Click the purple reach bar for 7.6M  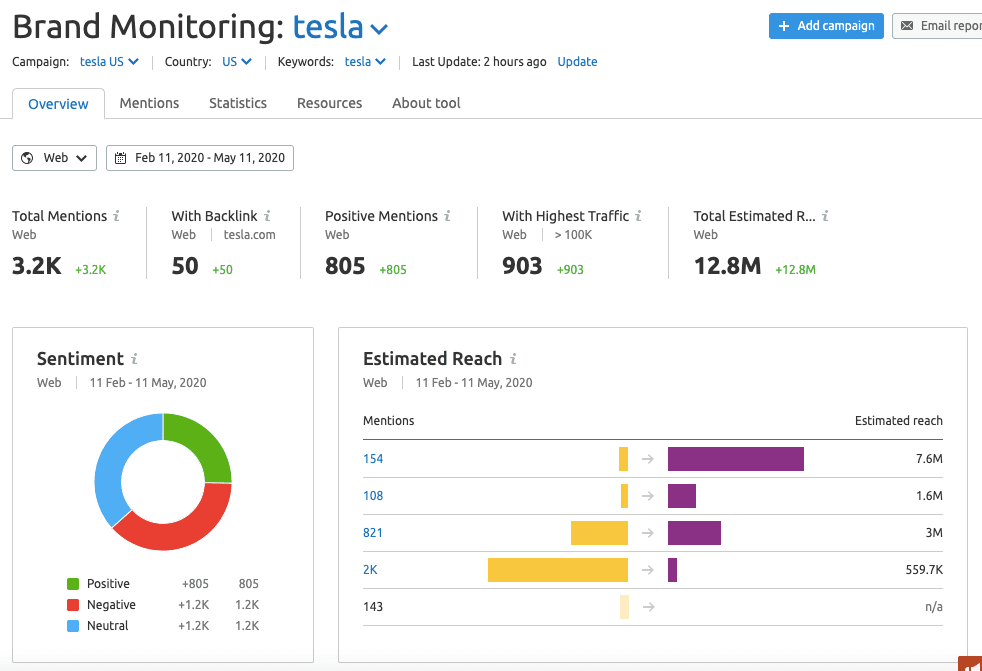(x=736, y=459)
